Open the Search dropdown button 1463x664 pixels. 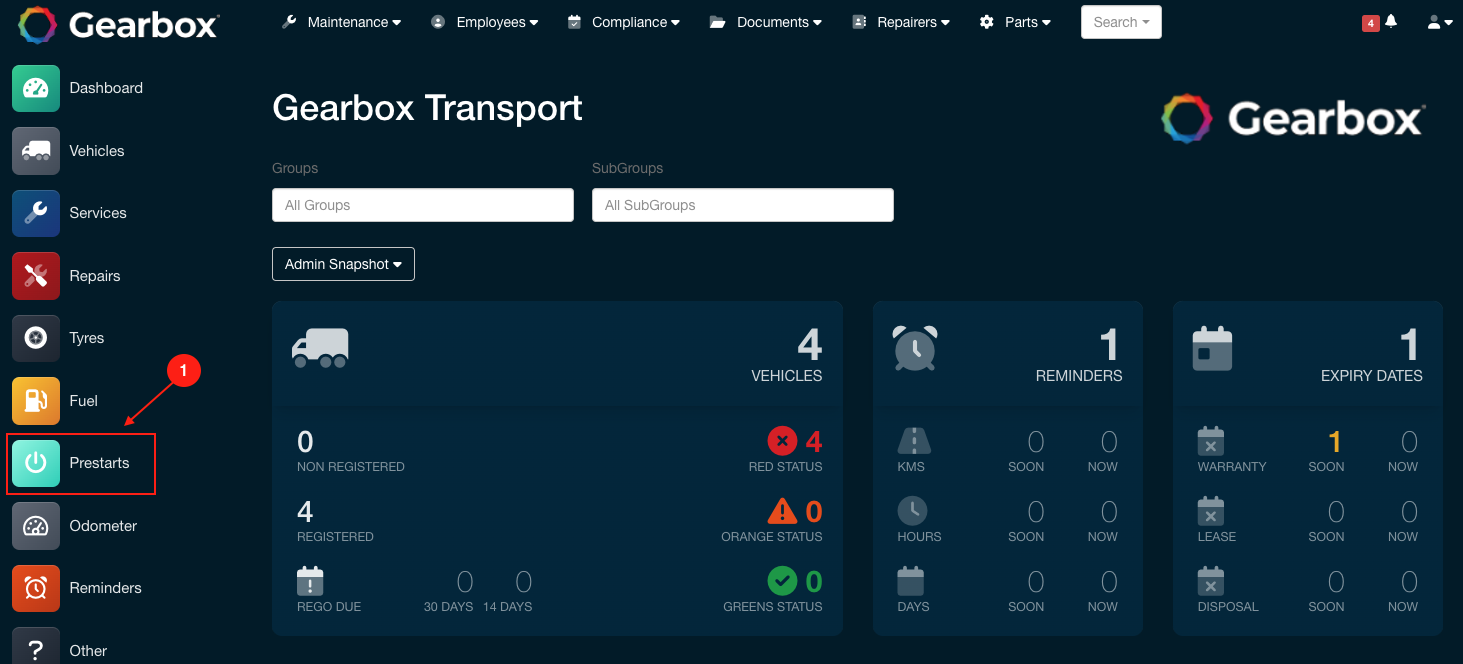(1120, 22)
